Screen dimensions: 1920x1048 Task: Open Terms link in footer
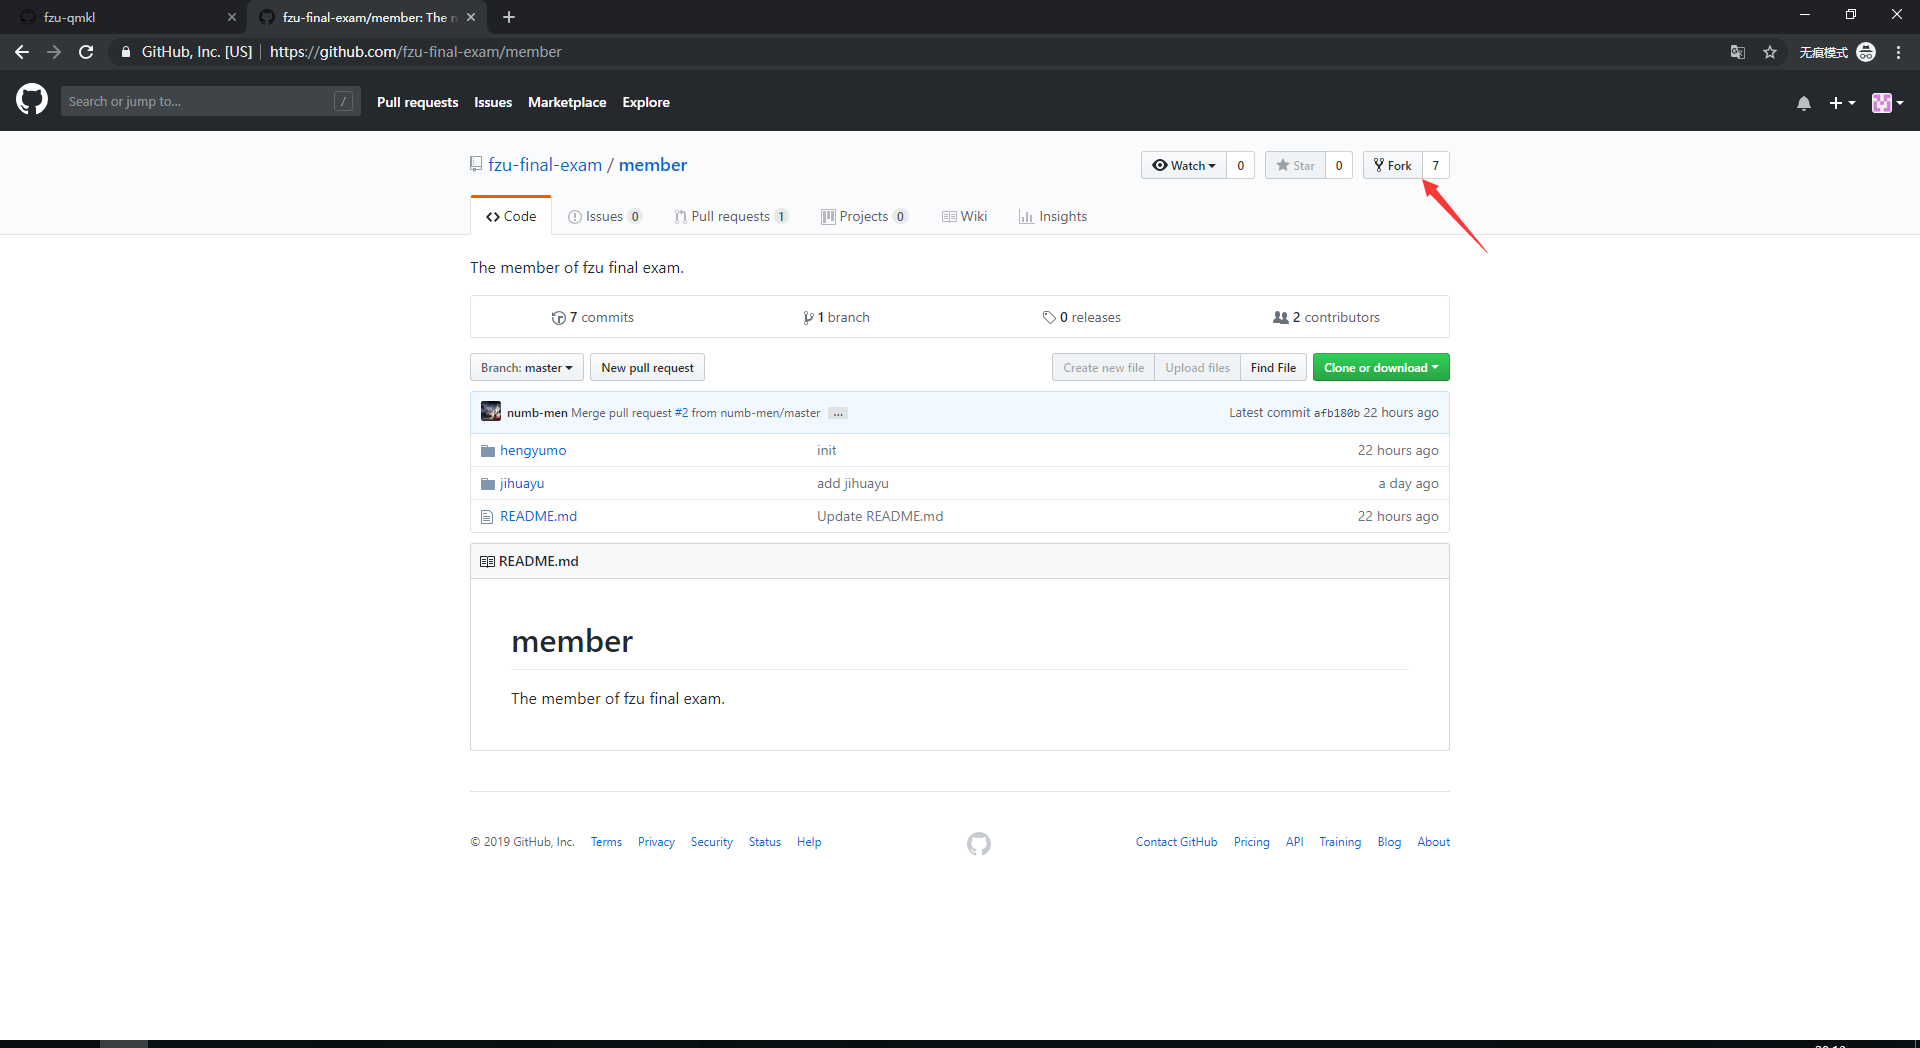tap(606, 842)
